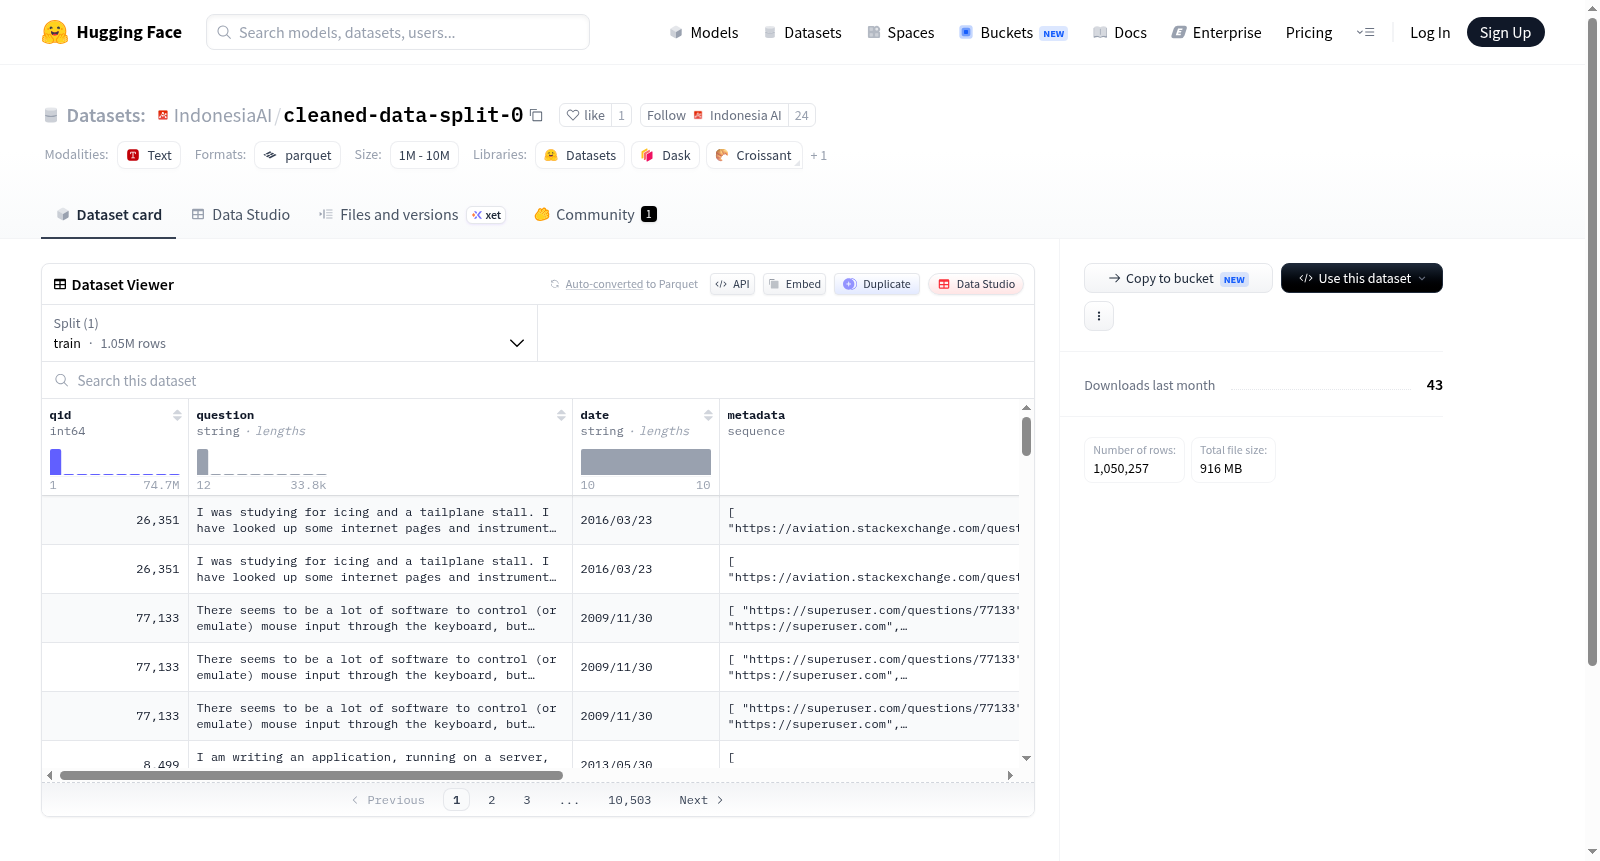Open the xet badge on Files tab

(487, 215)
